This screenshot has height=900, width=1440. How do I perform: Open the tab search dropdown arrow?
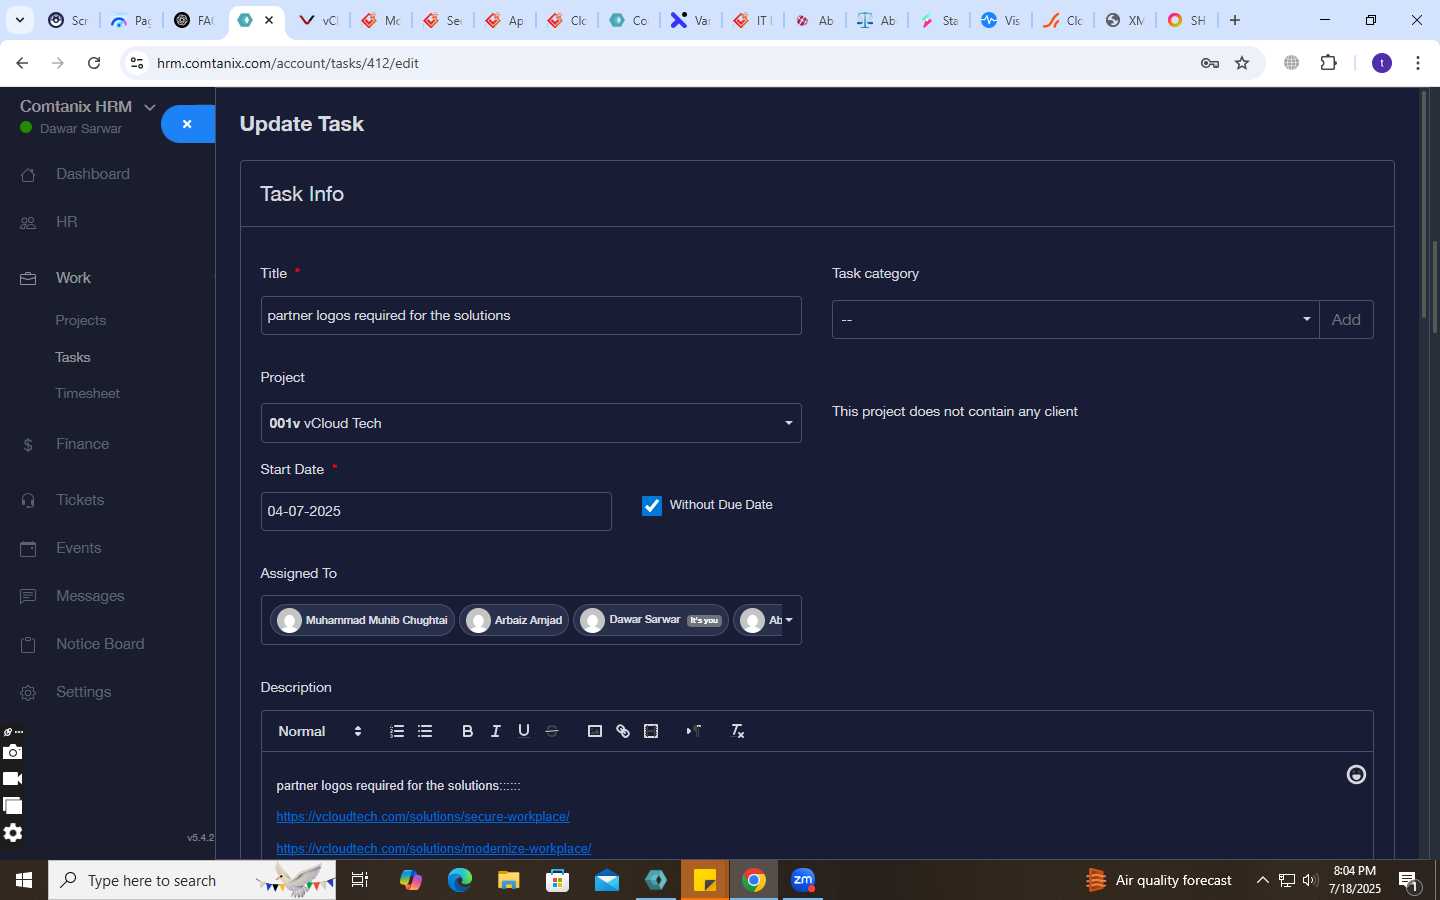(20, 20)
